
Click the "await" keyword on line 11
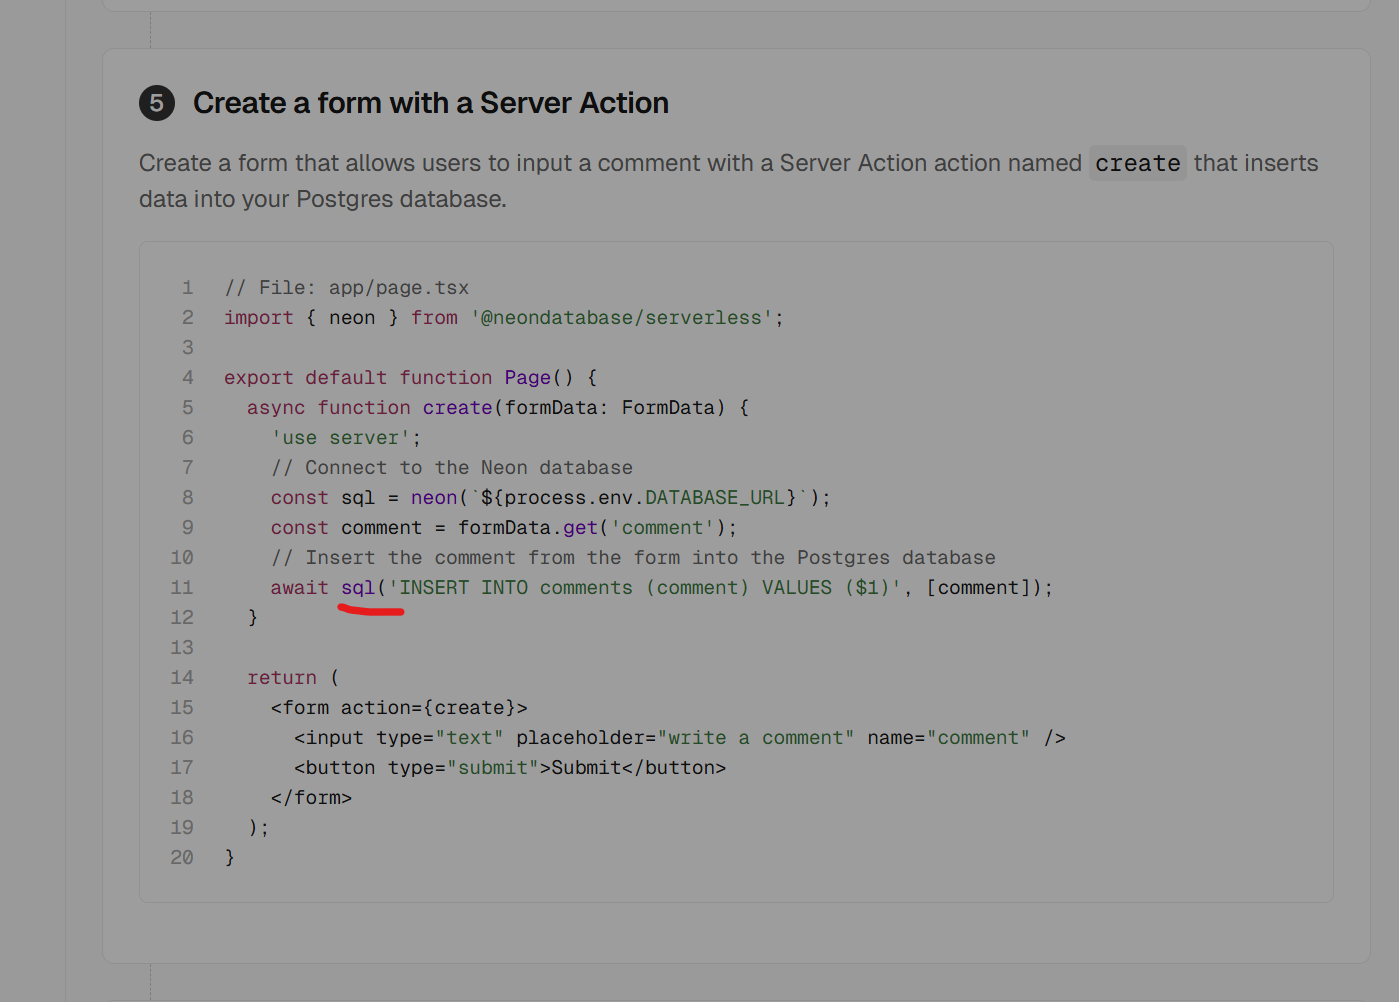(x=299, y=588)
